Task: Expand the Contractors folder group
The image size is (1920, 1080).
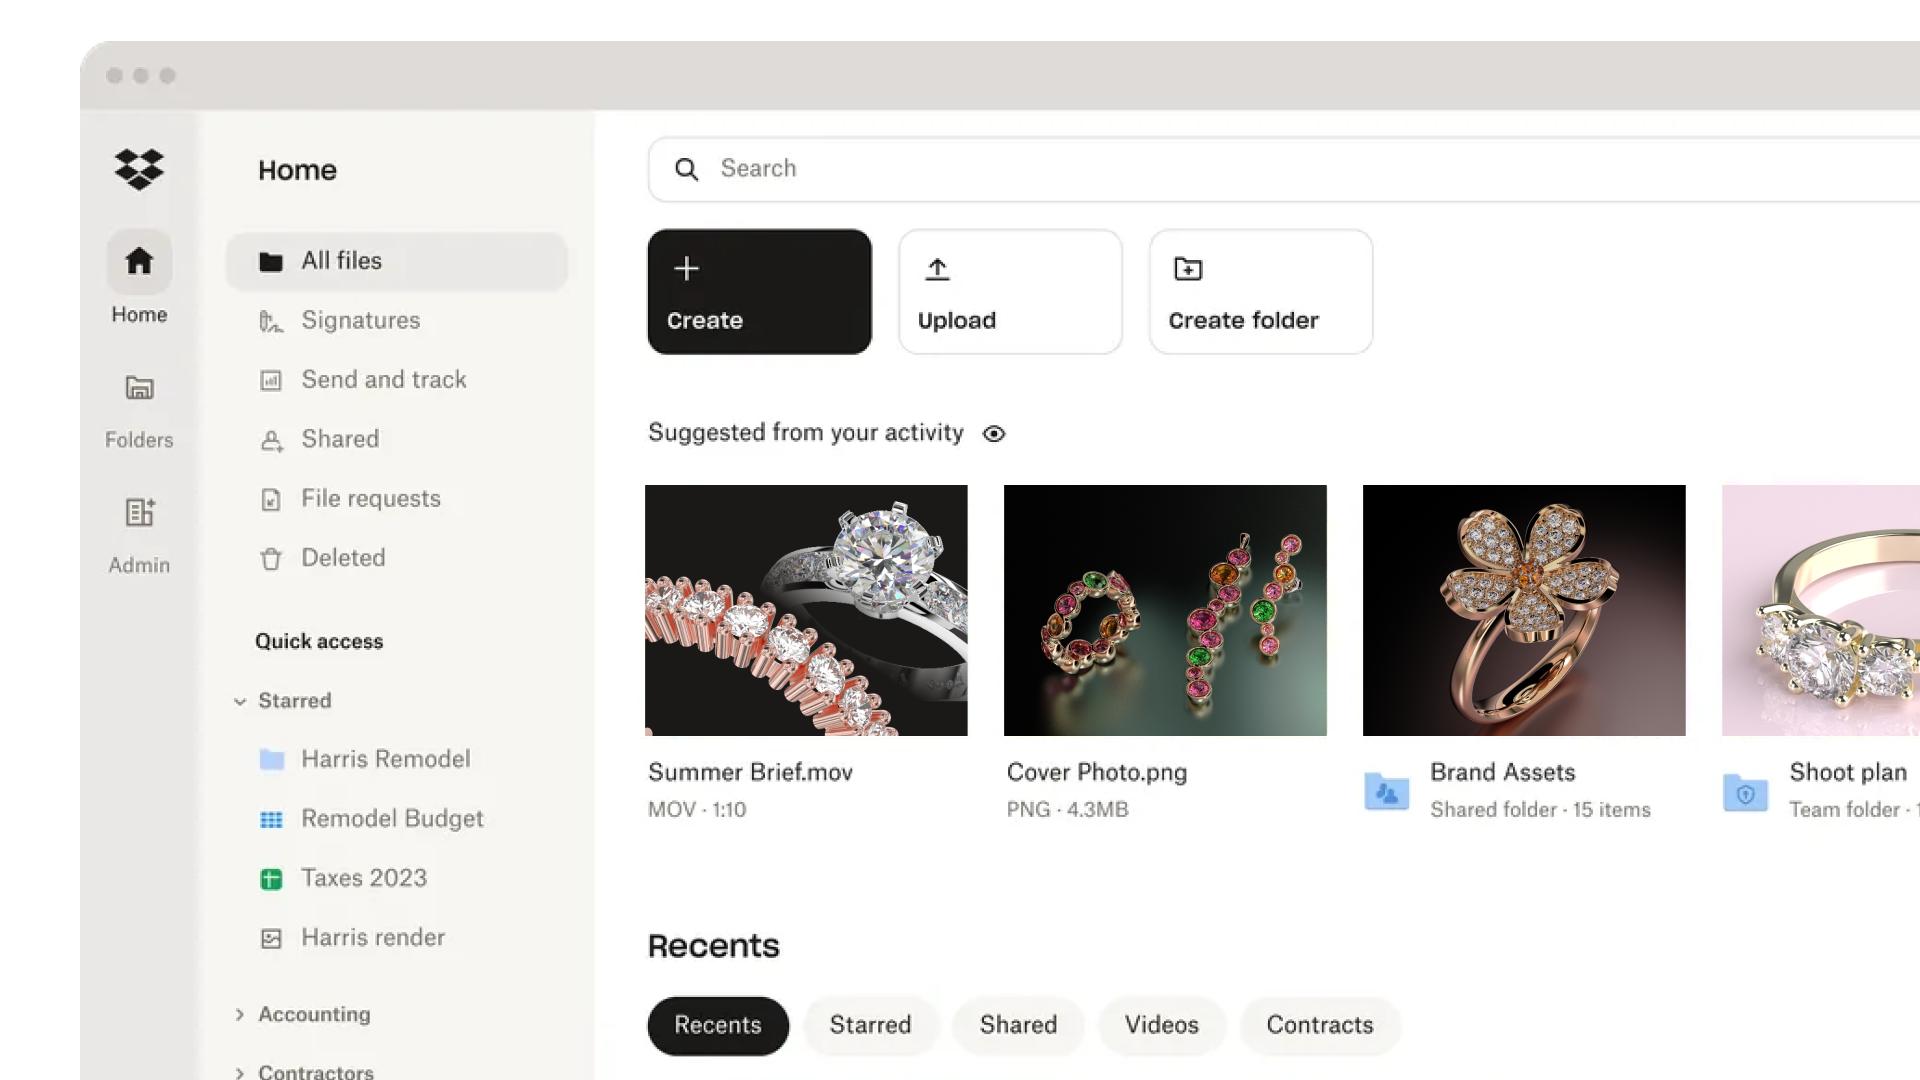Action: coord(240,1072)
